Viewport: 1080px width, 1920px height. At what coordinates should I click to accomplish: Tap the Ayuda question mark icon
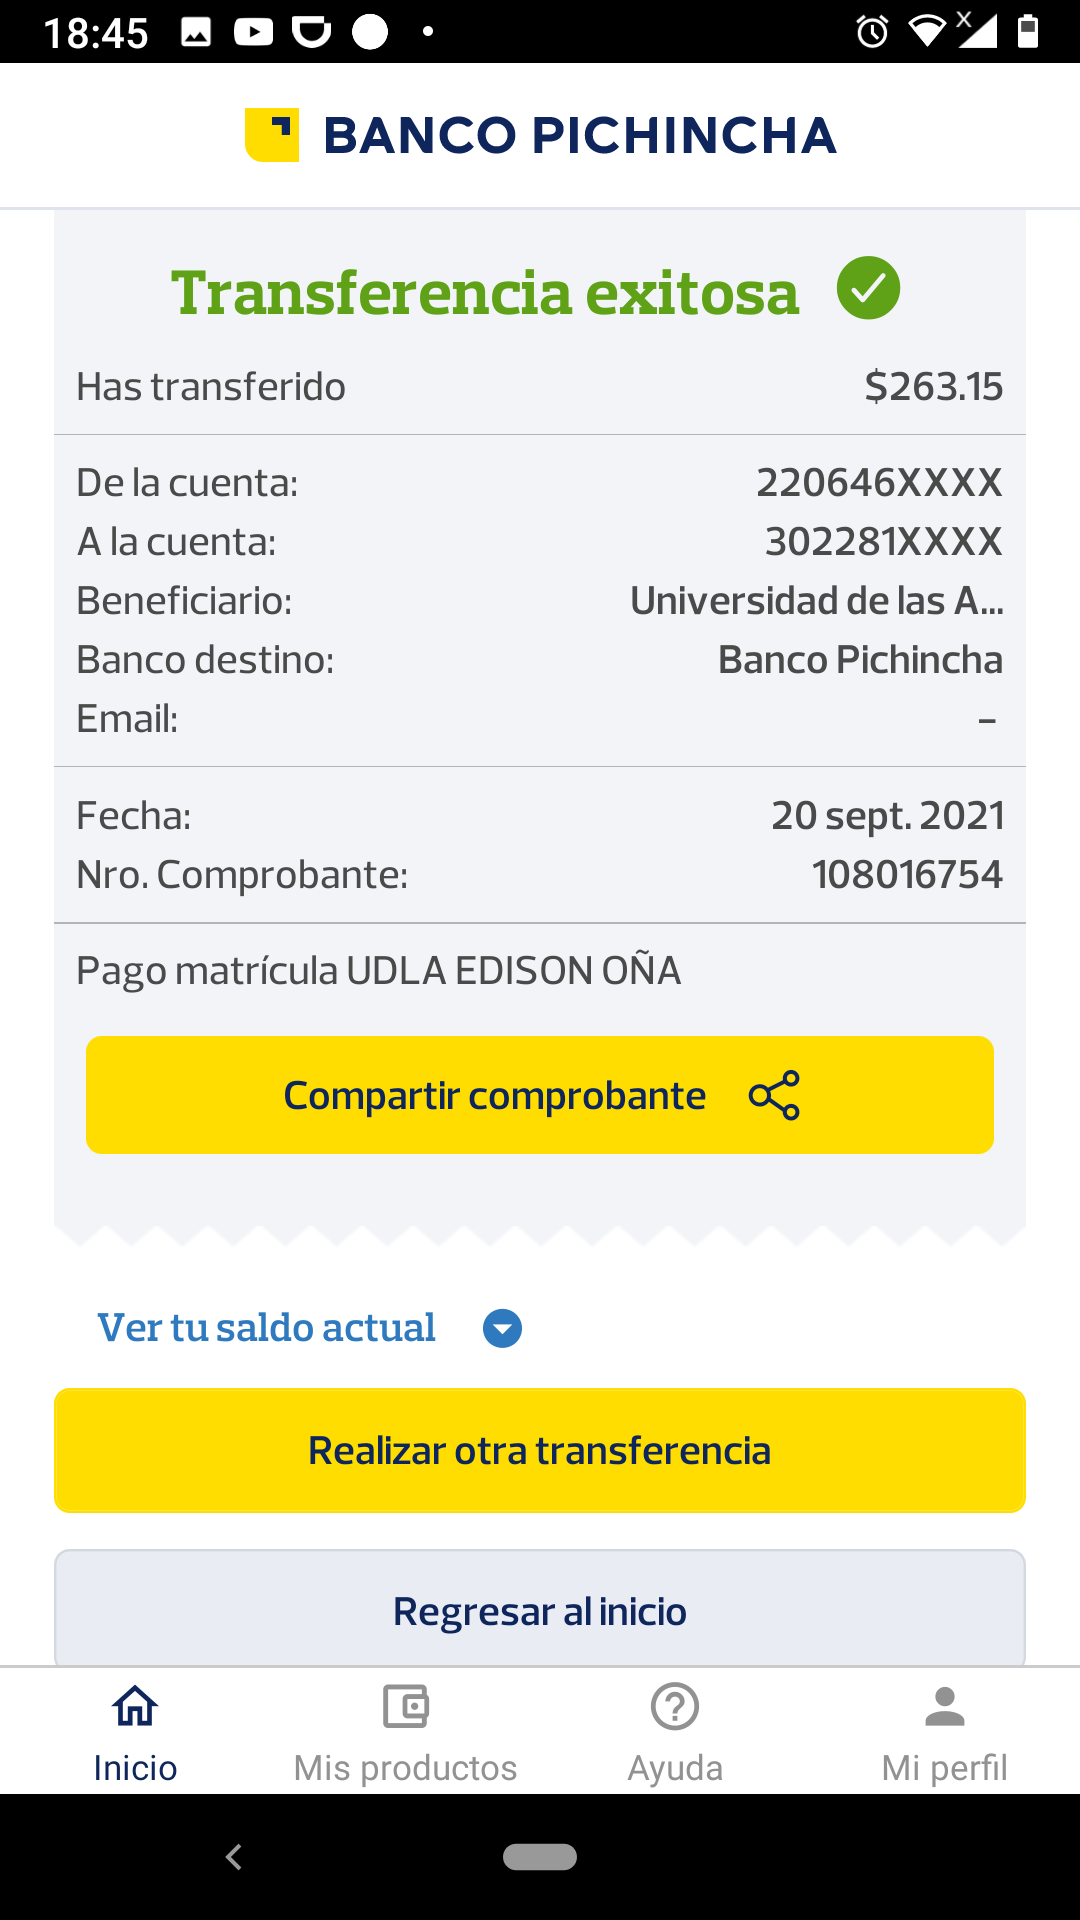click(x=675, y=1706)
